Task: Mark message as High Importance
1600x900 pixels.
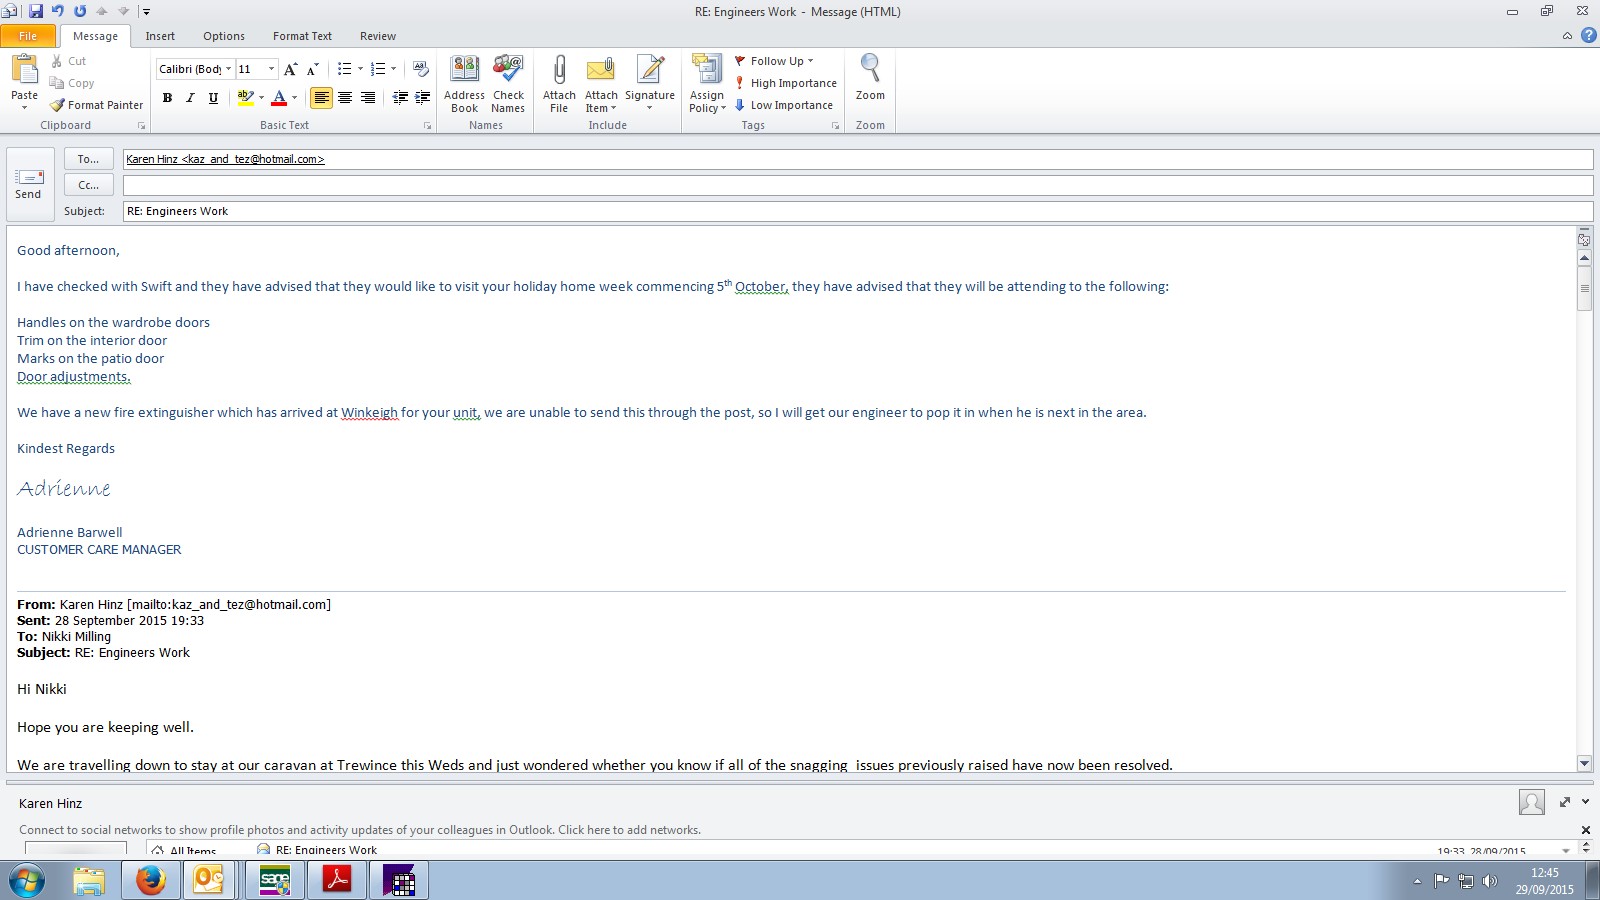Action: (x=786, y=83)
